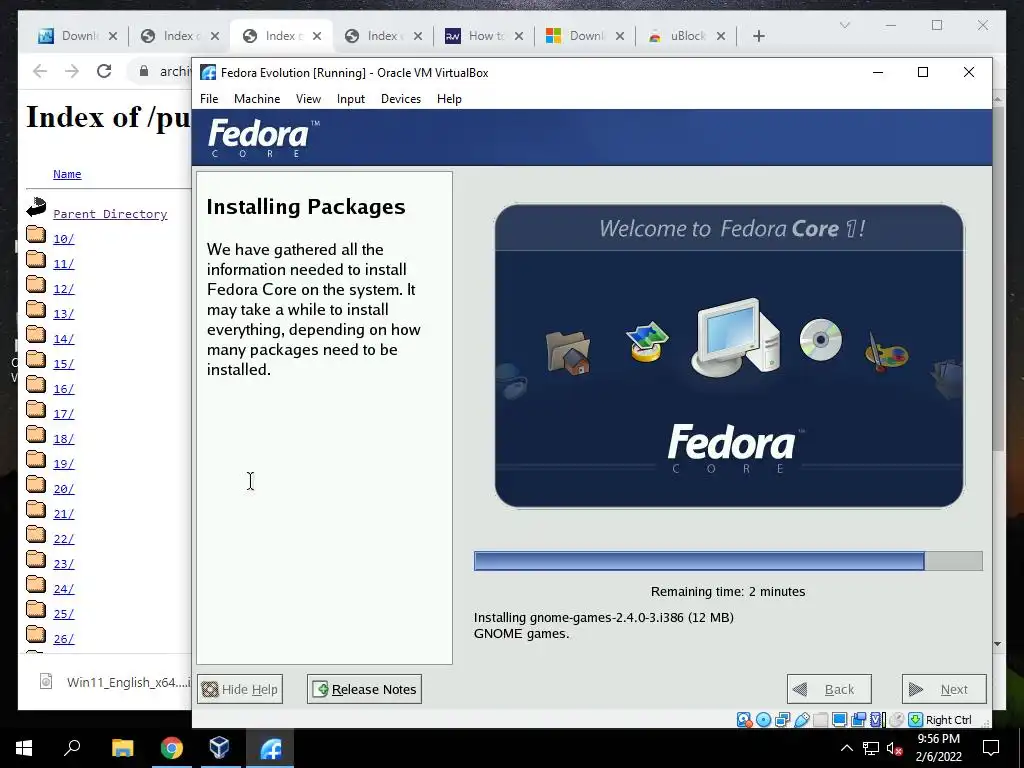Click the photo stamp icon in welcome banner

coord(647,341)
